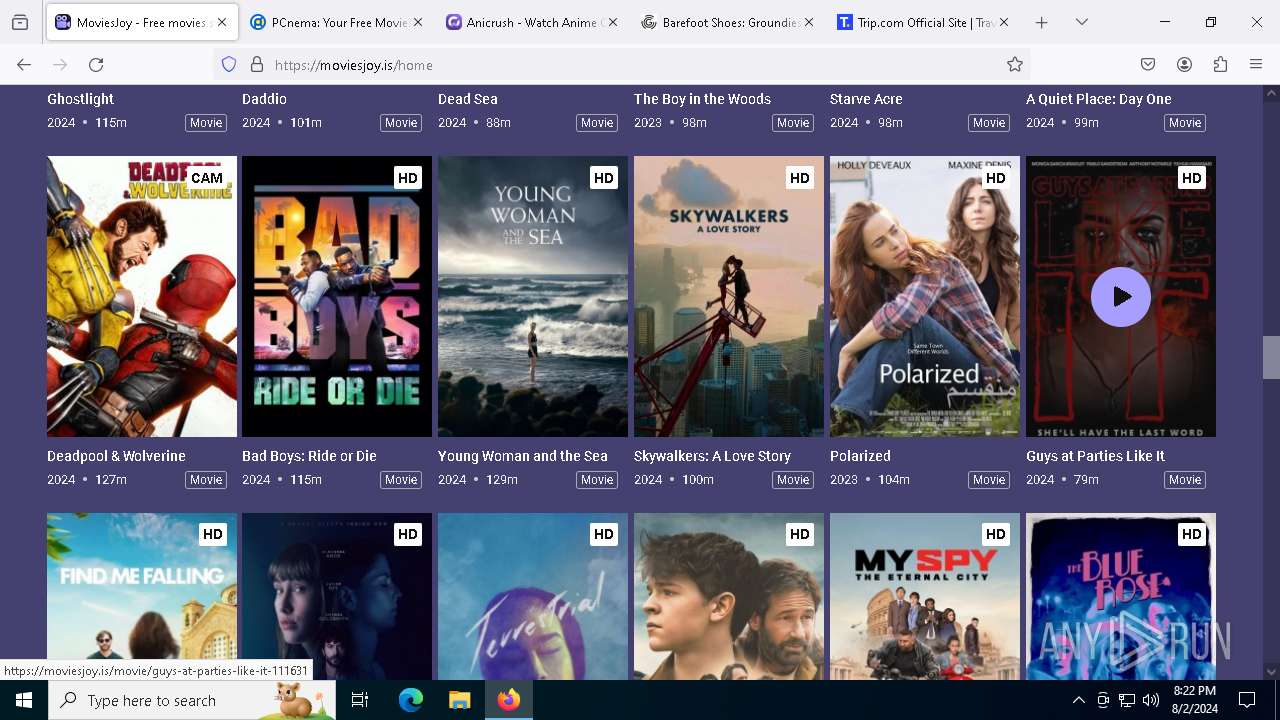Click the Bad Boys: Ride or Die title
This screenshot has height=720, width=1280.
click(x=309, y=456)
